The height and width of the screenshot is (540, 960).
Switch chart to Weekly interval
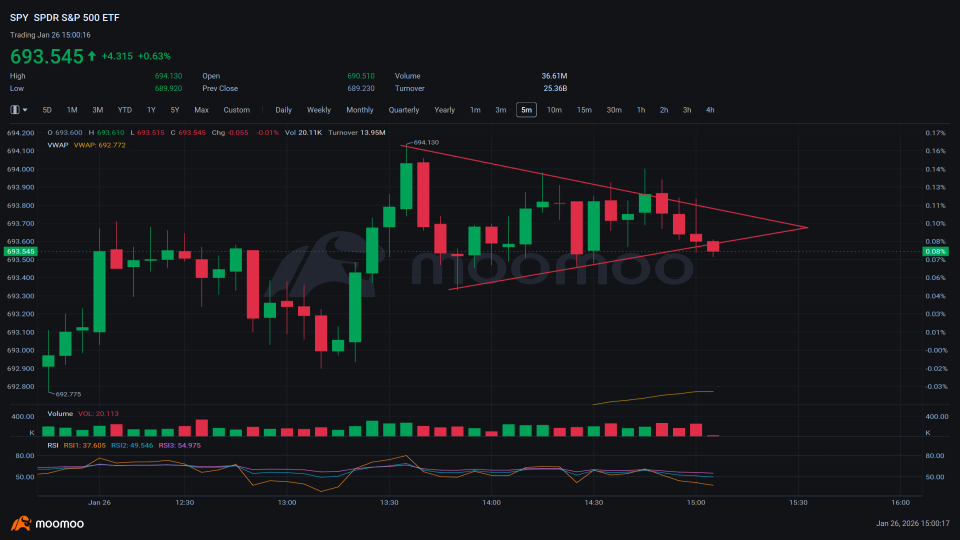(319, 110)
